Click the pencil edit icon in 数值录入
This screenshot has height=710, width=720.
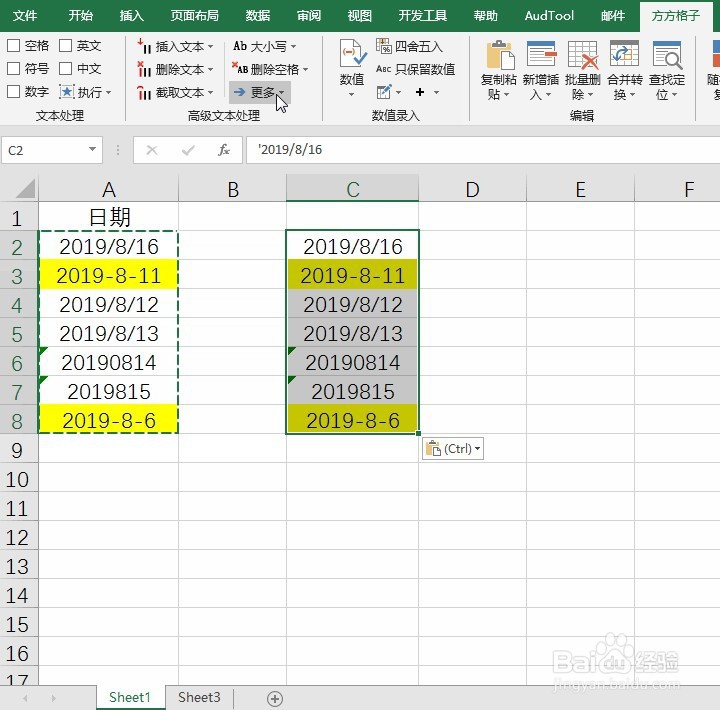[x=384, y=92]
